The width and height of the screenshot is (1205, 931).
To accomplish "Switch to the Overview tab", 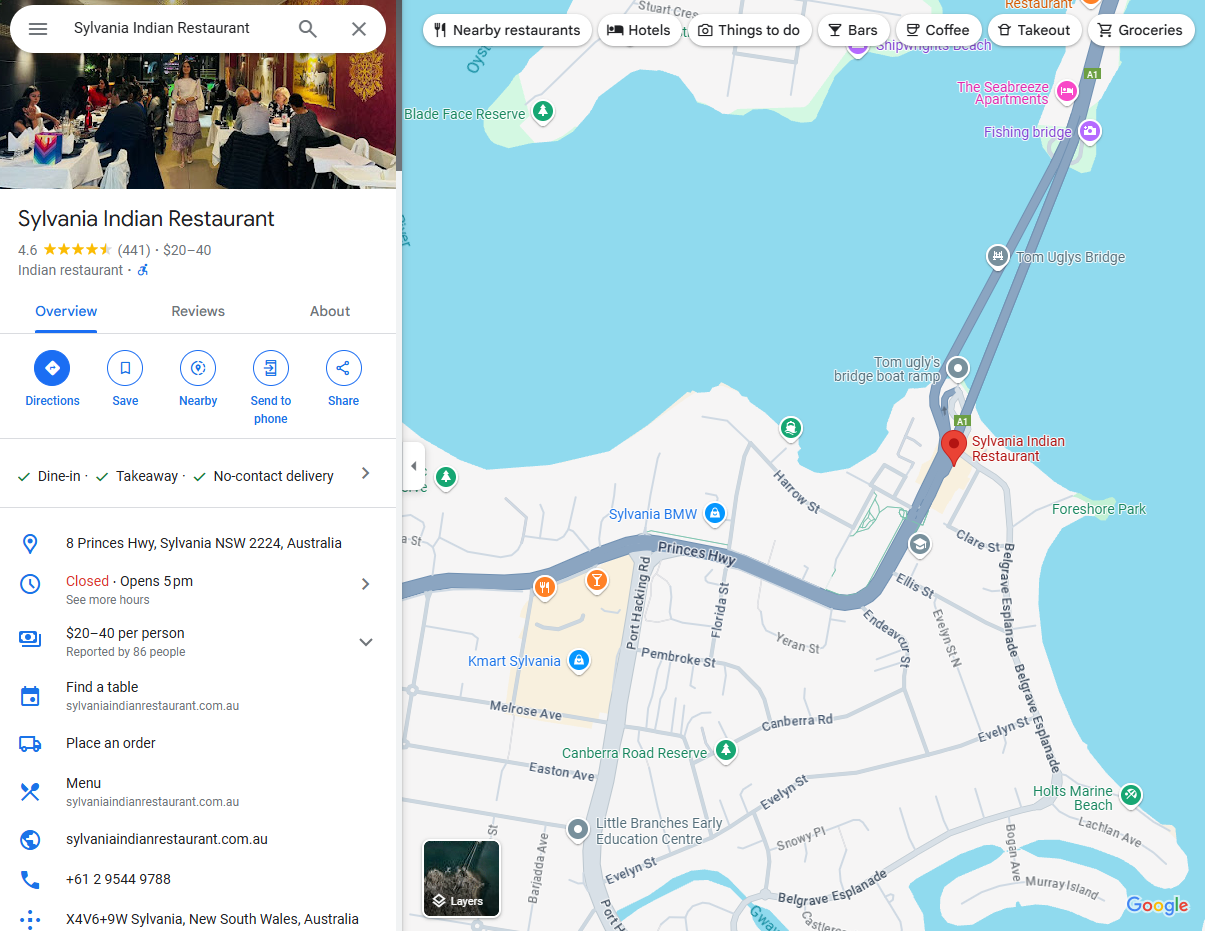I will pyautogui.click(x=66, y=311).
